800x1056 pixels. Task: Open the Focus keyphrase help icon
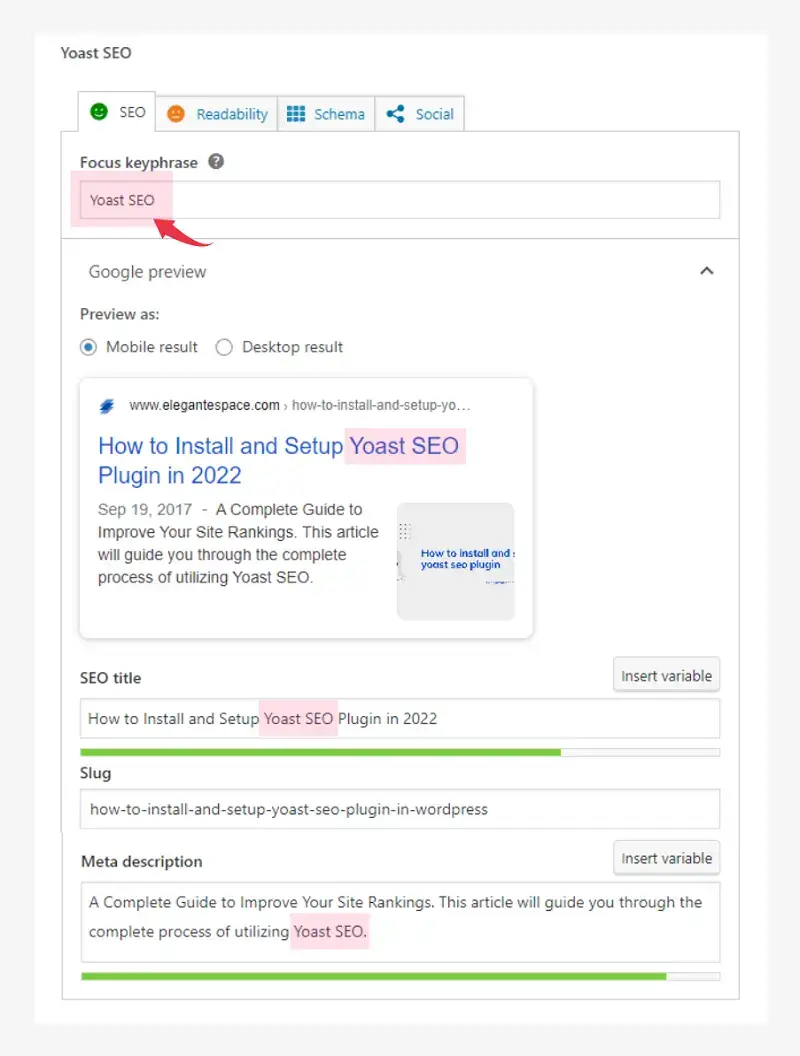pyautogui.click(x=215, y=161)
